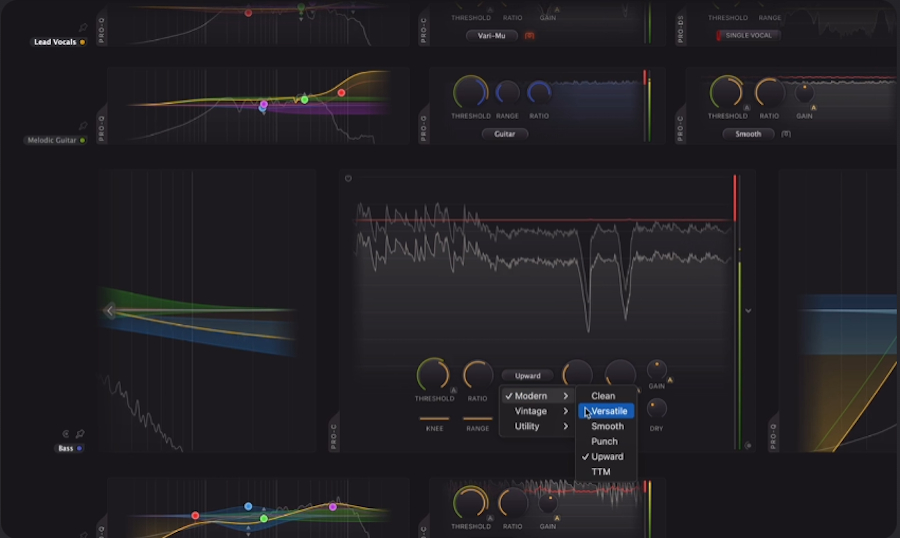This screenshot has height=538, width=900.
Task: Adjust the Knee slider bar
Action: click(x=434, y=418)
